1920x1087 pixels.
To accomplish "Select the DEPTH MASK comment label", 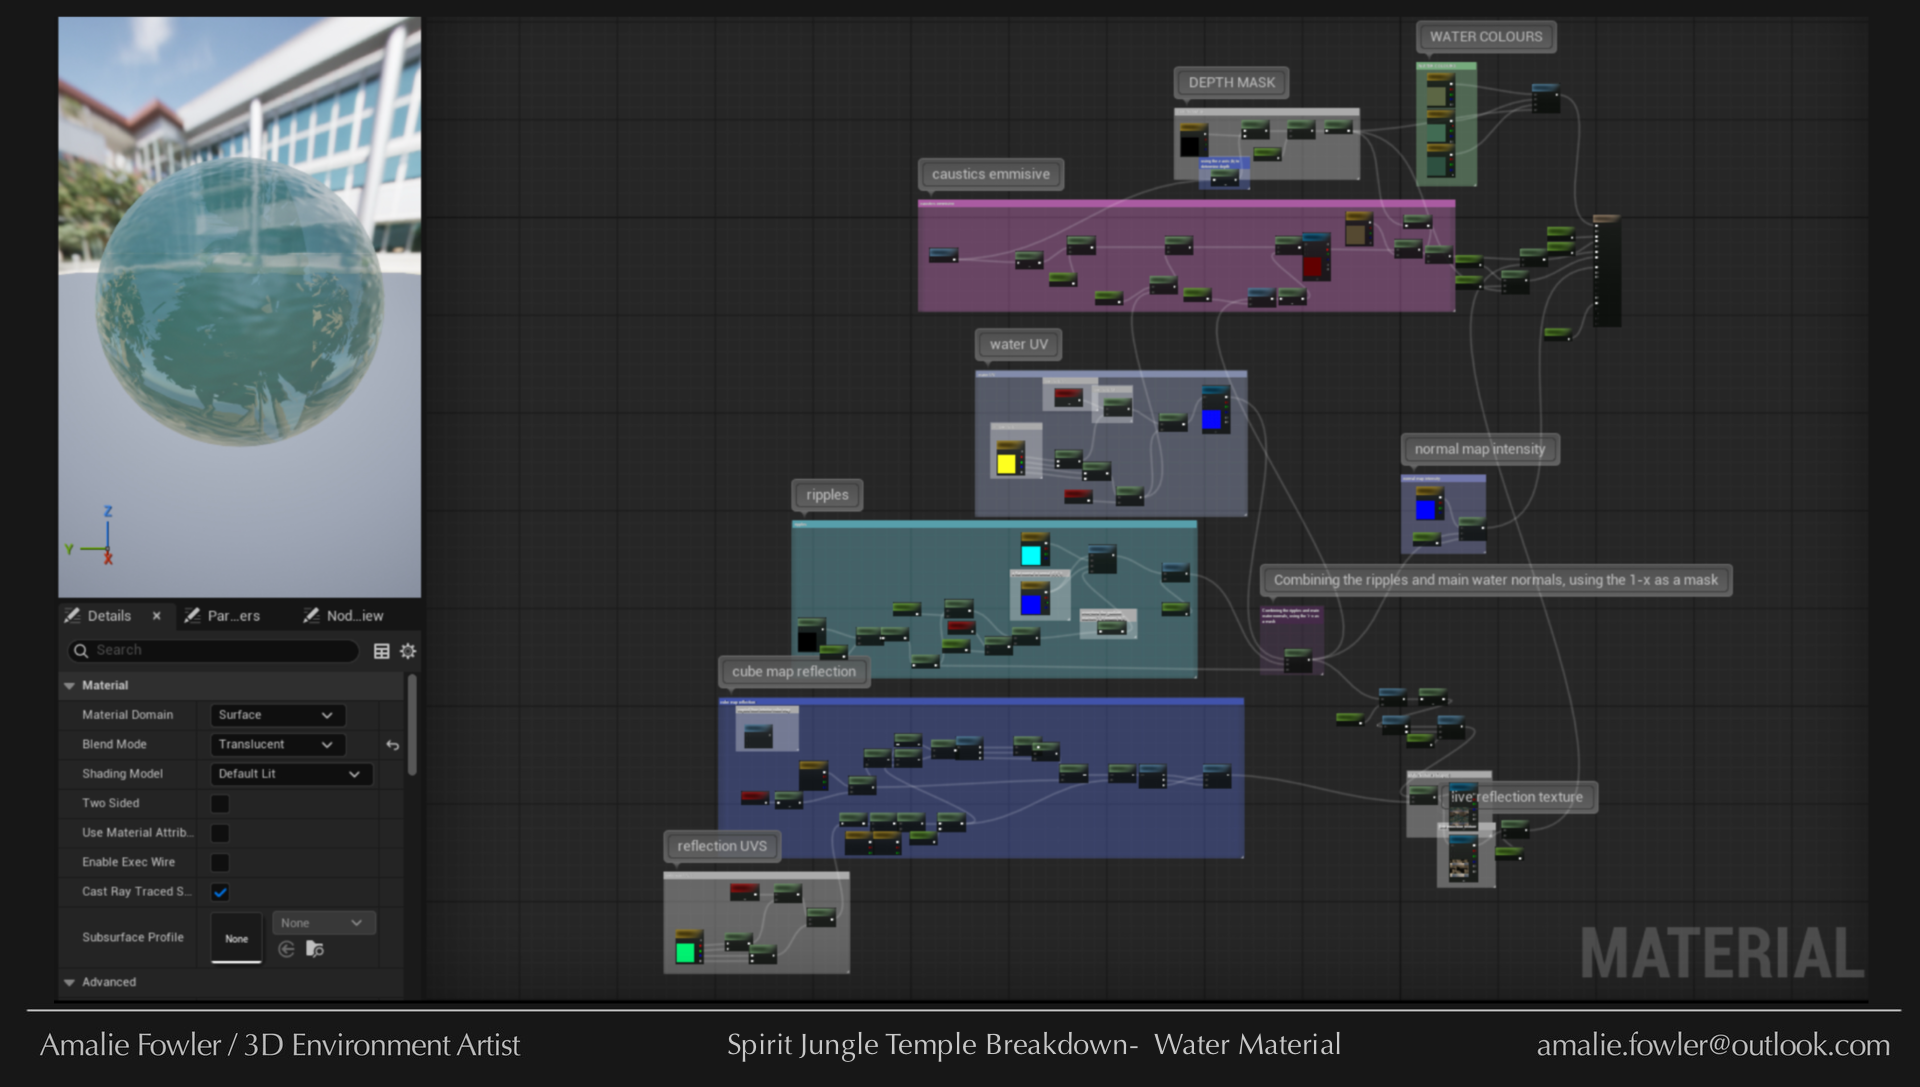I will (x=1232, y=83).
